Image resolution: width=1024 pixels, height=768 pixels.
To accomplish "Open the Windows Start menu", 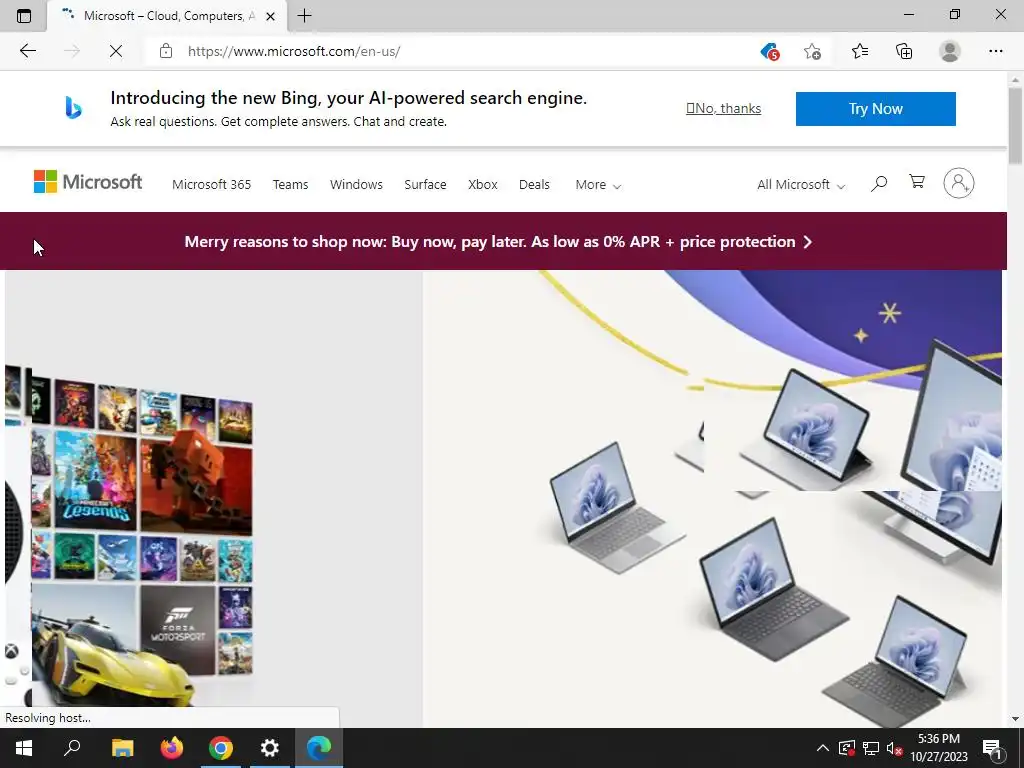I will tap(24, 748).
